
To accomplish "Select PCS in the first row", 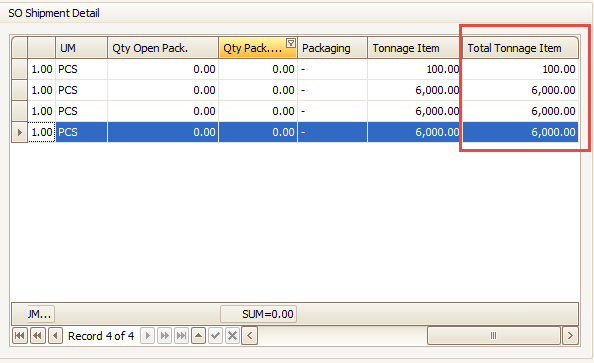I will 81,69.
